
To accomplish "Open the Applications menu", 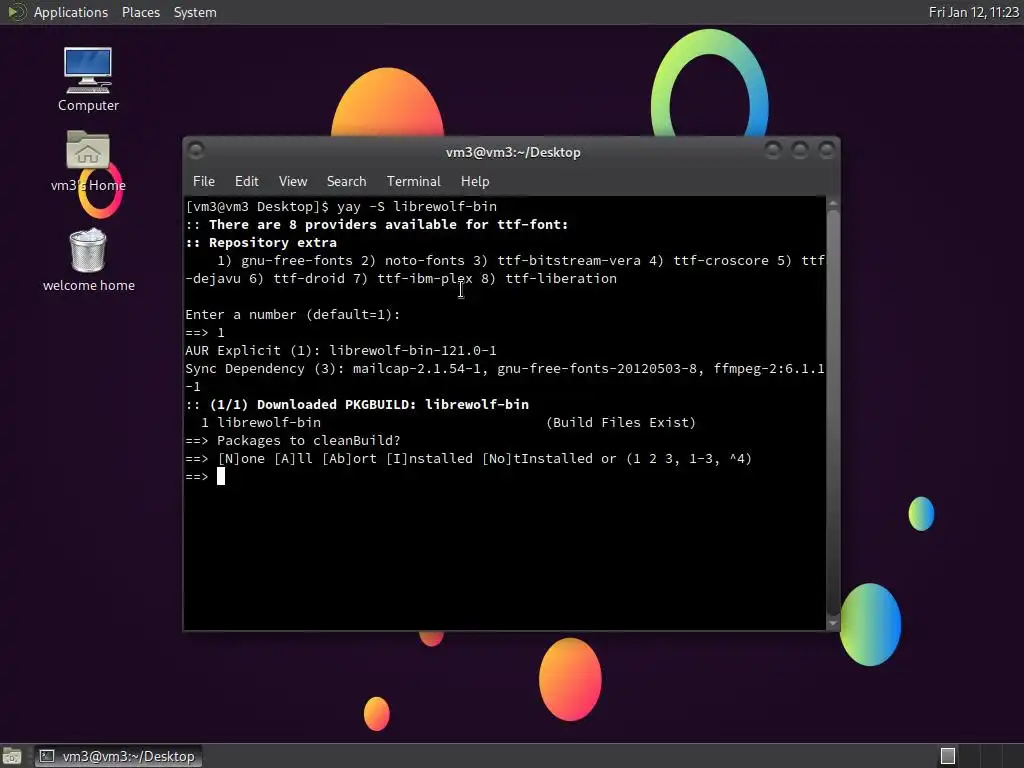I will click(x=71, y=12).
